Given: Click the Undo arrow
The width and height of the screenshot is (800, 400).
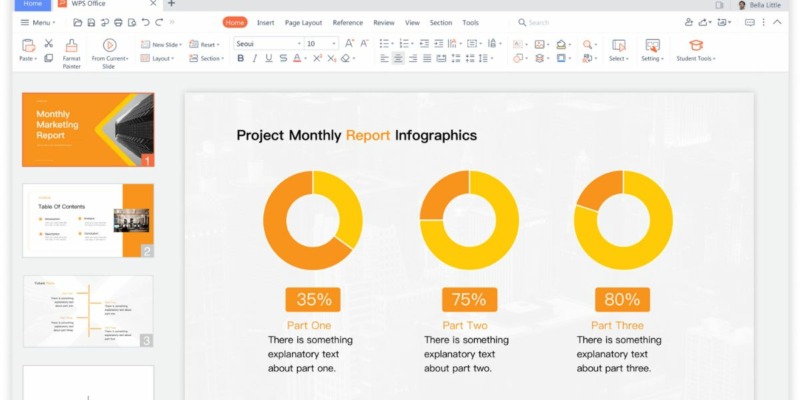Looking at the screenshot, I should 145,22.
